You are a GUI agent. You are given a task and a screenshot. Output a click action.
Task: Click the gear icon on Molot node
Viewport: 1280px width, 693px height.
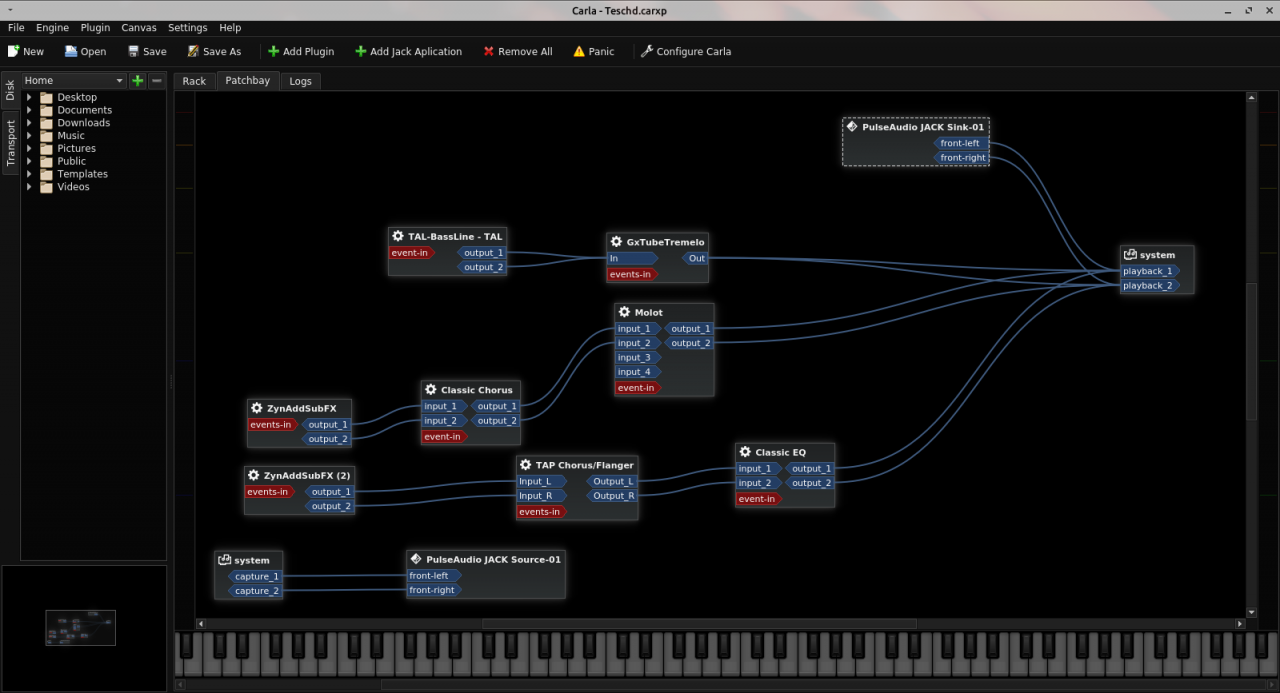tap(624, 312)
